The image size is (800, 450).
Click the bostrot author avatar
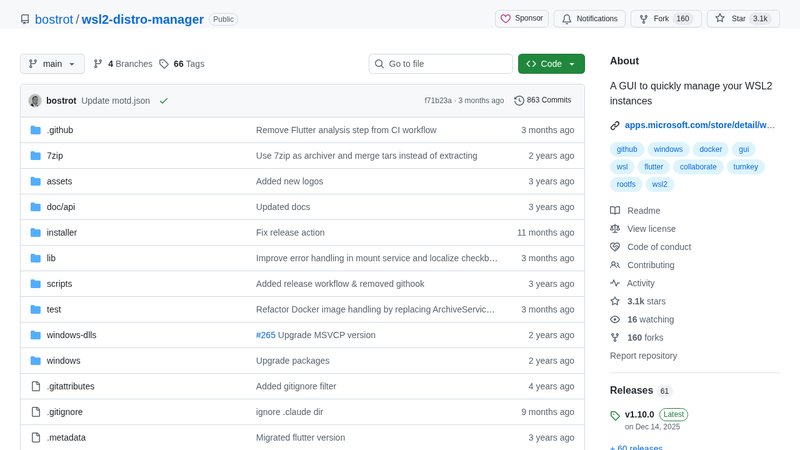pyautogui.click(x=35, y=100)
